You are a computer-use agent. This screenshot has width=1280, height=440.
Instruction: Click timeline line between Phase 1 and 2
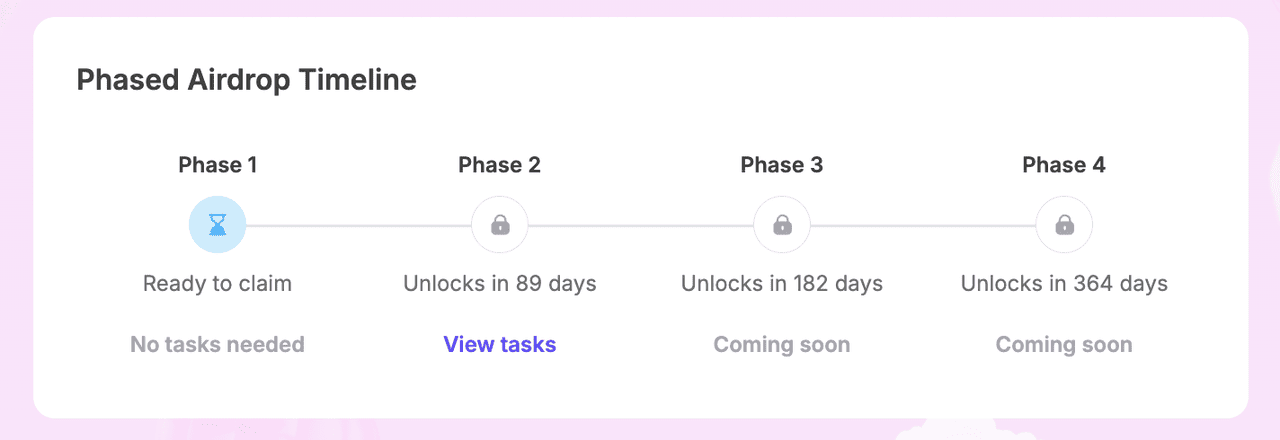click(x=359, y=226)
